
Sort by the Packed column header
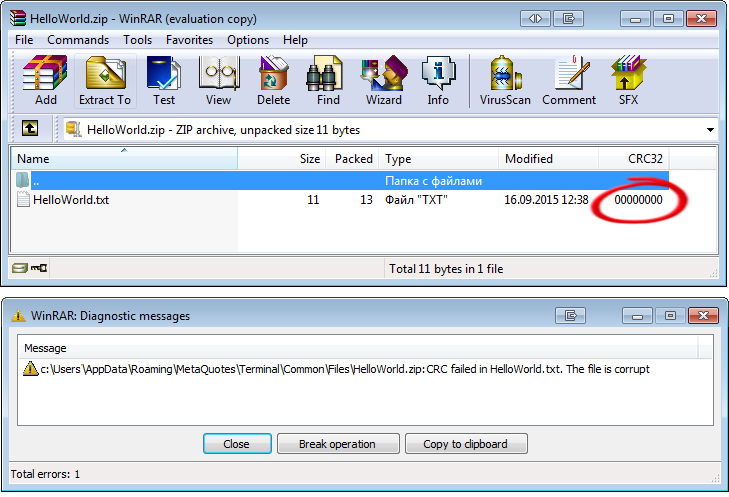pos(352,159)
